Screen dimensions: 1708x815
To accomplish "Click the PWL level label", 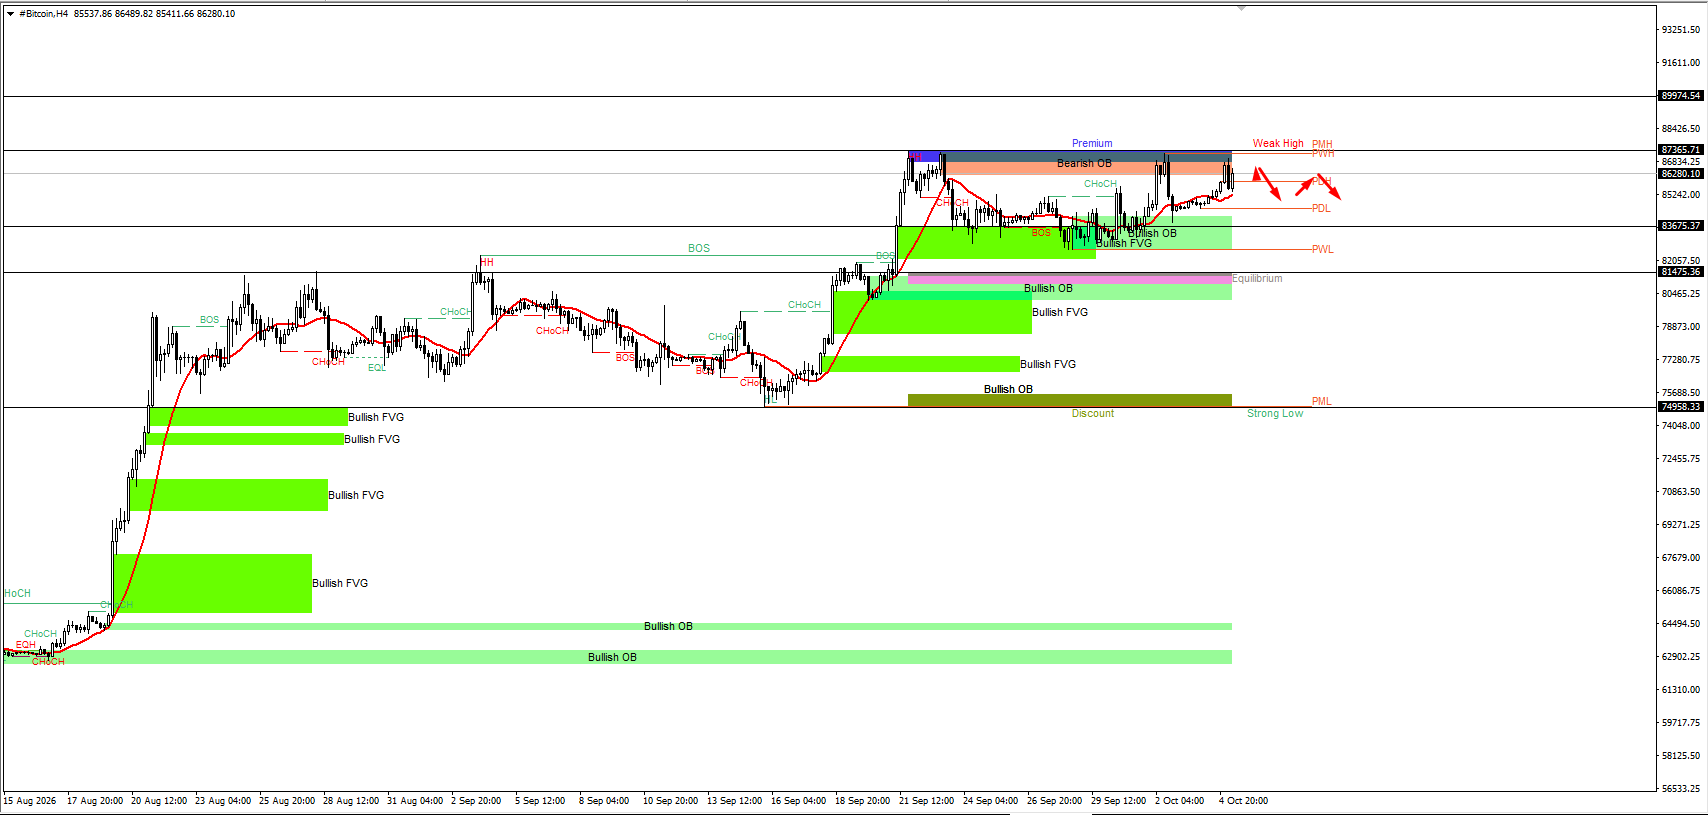I will [1323, 250].
